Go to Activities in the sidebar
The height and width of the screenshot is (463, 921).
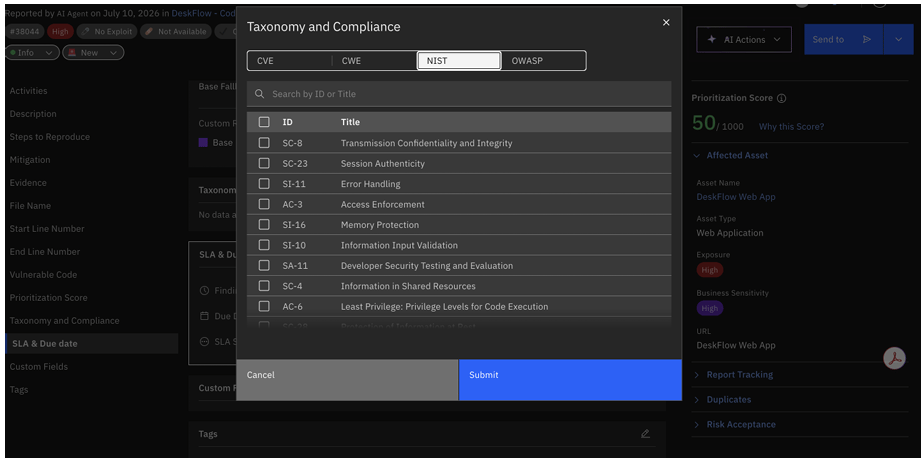click(28, 91)
